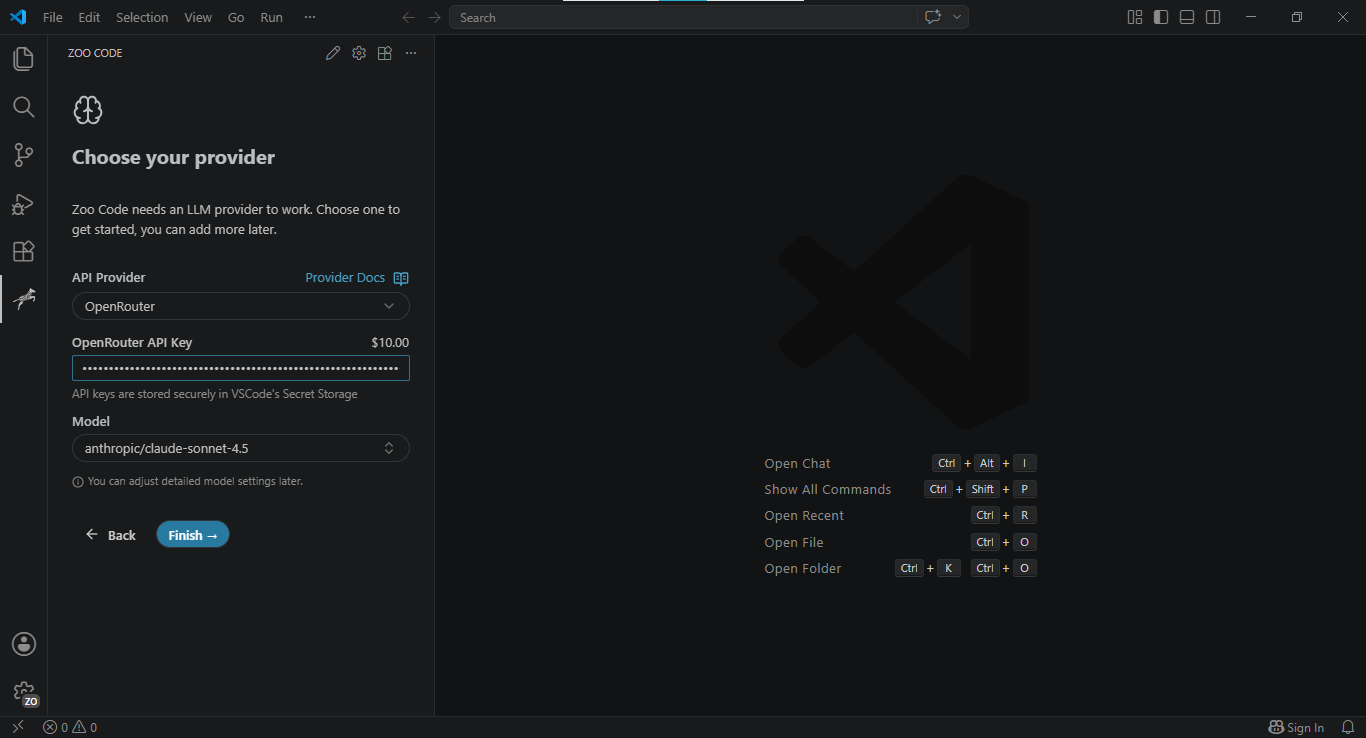This screenshot has height=738, width=1366.
Task: Select the Zoo Code kangaroo icon in activity bar
Action: 23,299
